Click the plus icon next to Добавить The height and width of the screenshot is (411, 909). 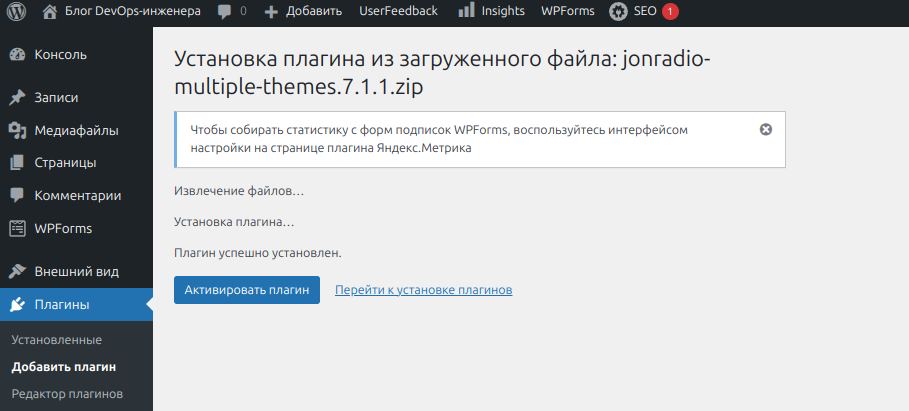pyautogui.click(x=271, y=12)
